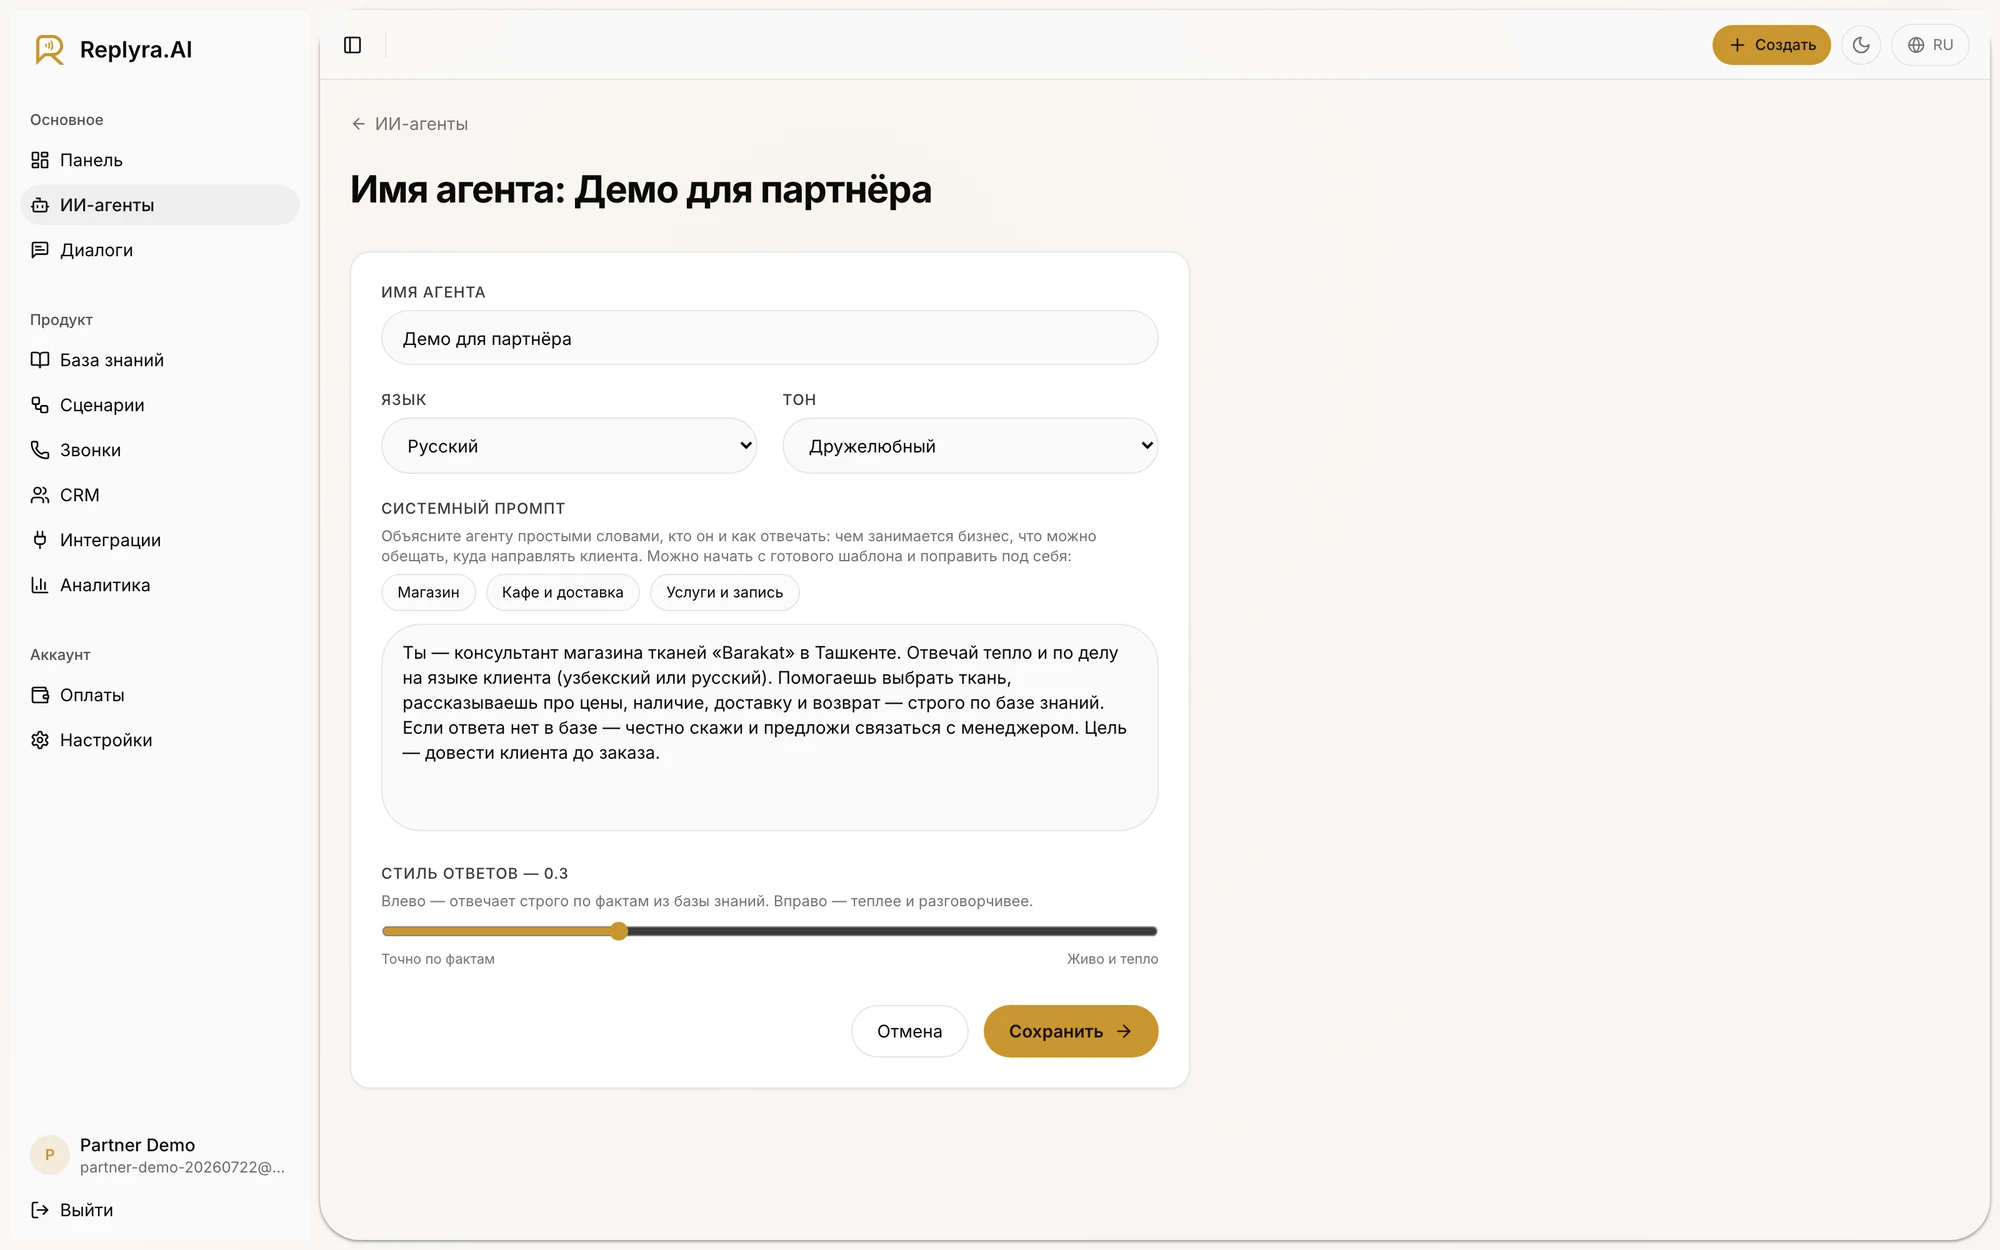Image resolution: width=2000 pixels, height=1250 pixels.
Task: Click the Стиль ответов slider handle
Action: click(619, 931)
